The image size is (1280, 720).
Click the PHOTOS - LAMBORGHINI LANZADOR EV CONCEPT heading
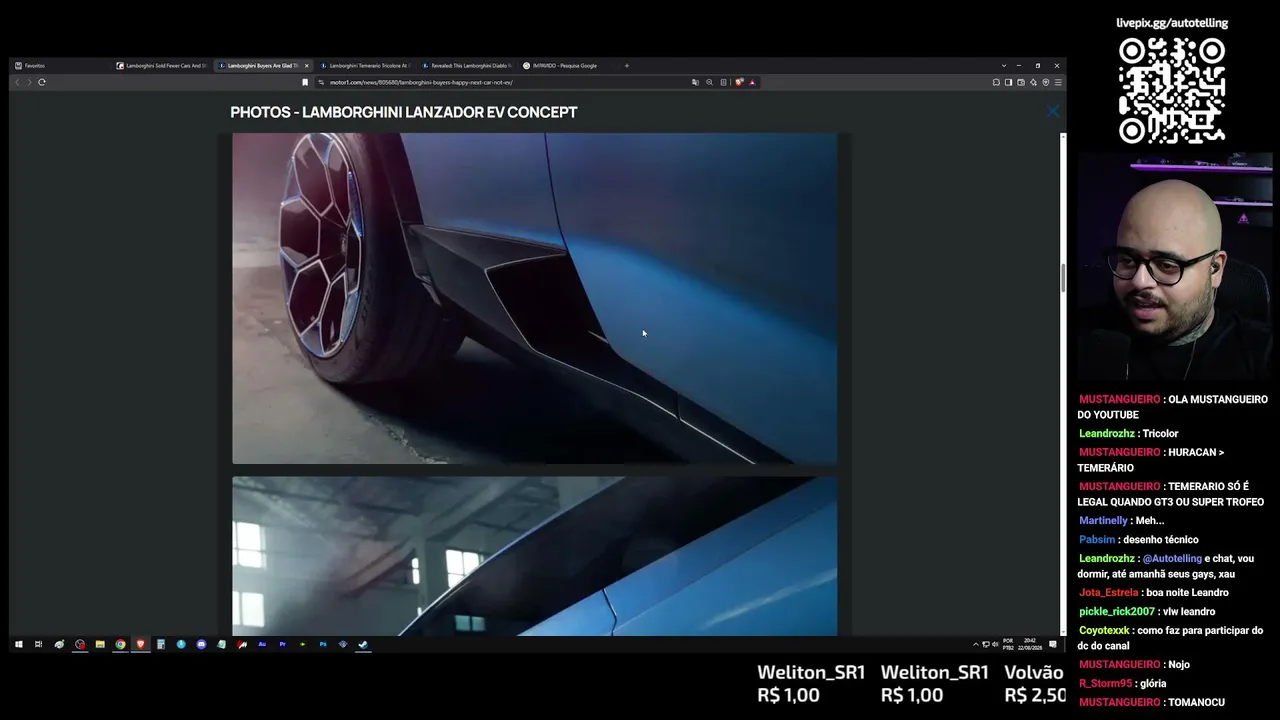tap(404, 112)
